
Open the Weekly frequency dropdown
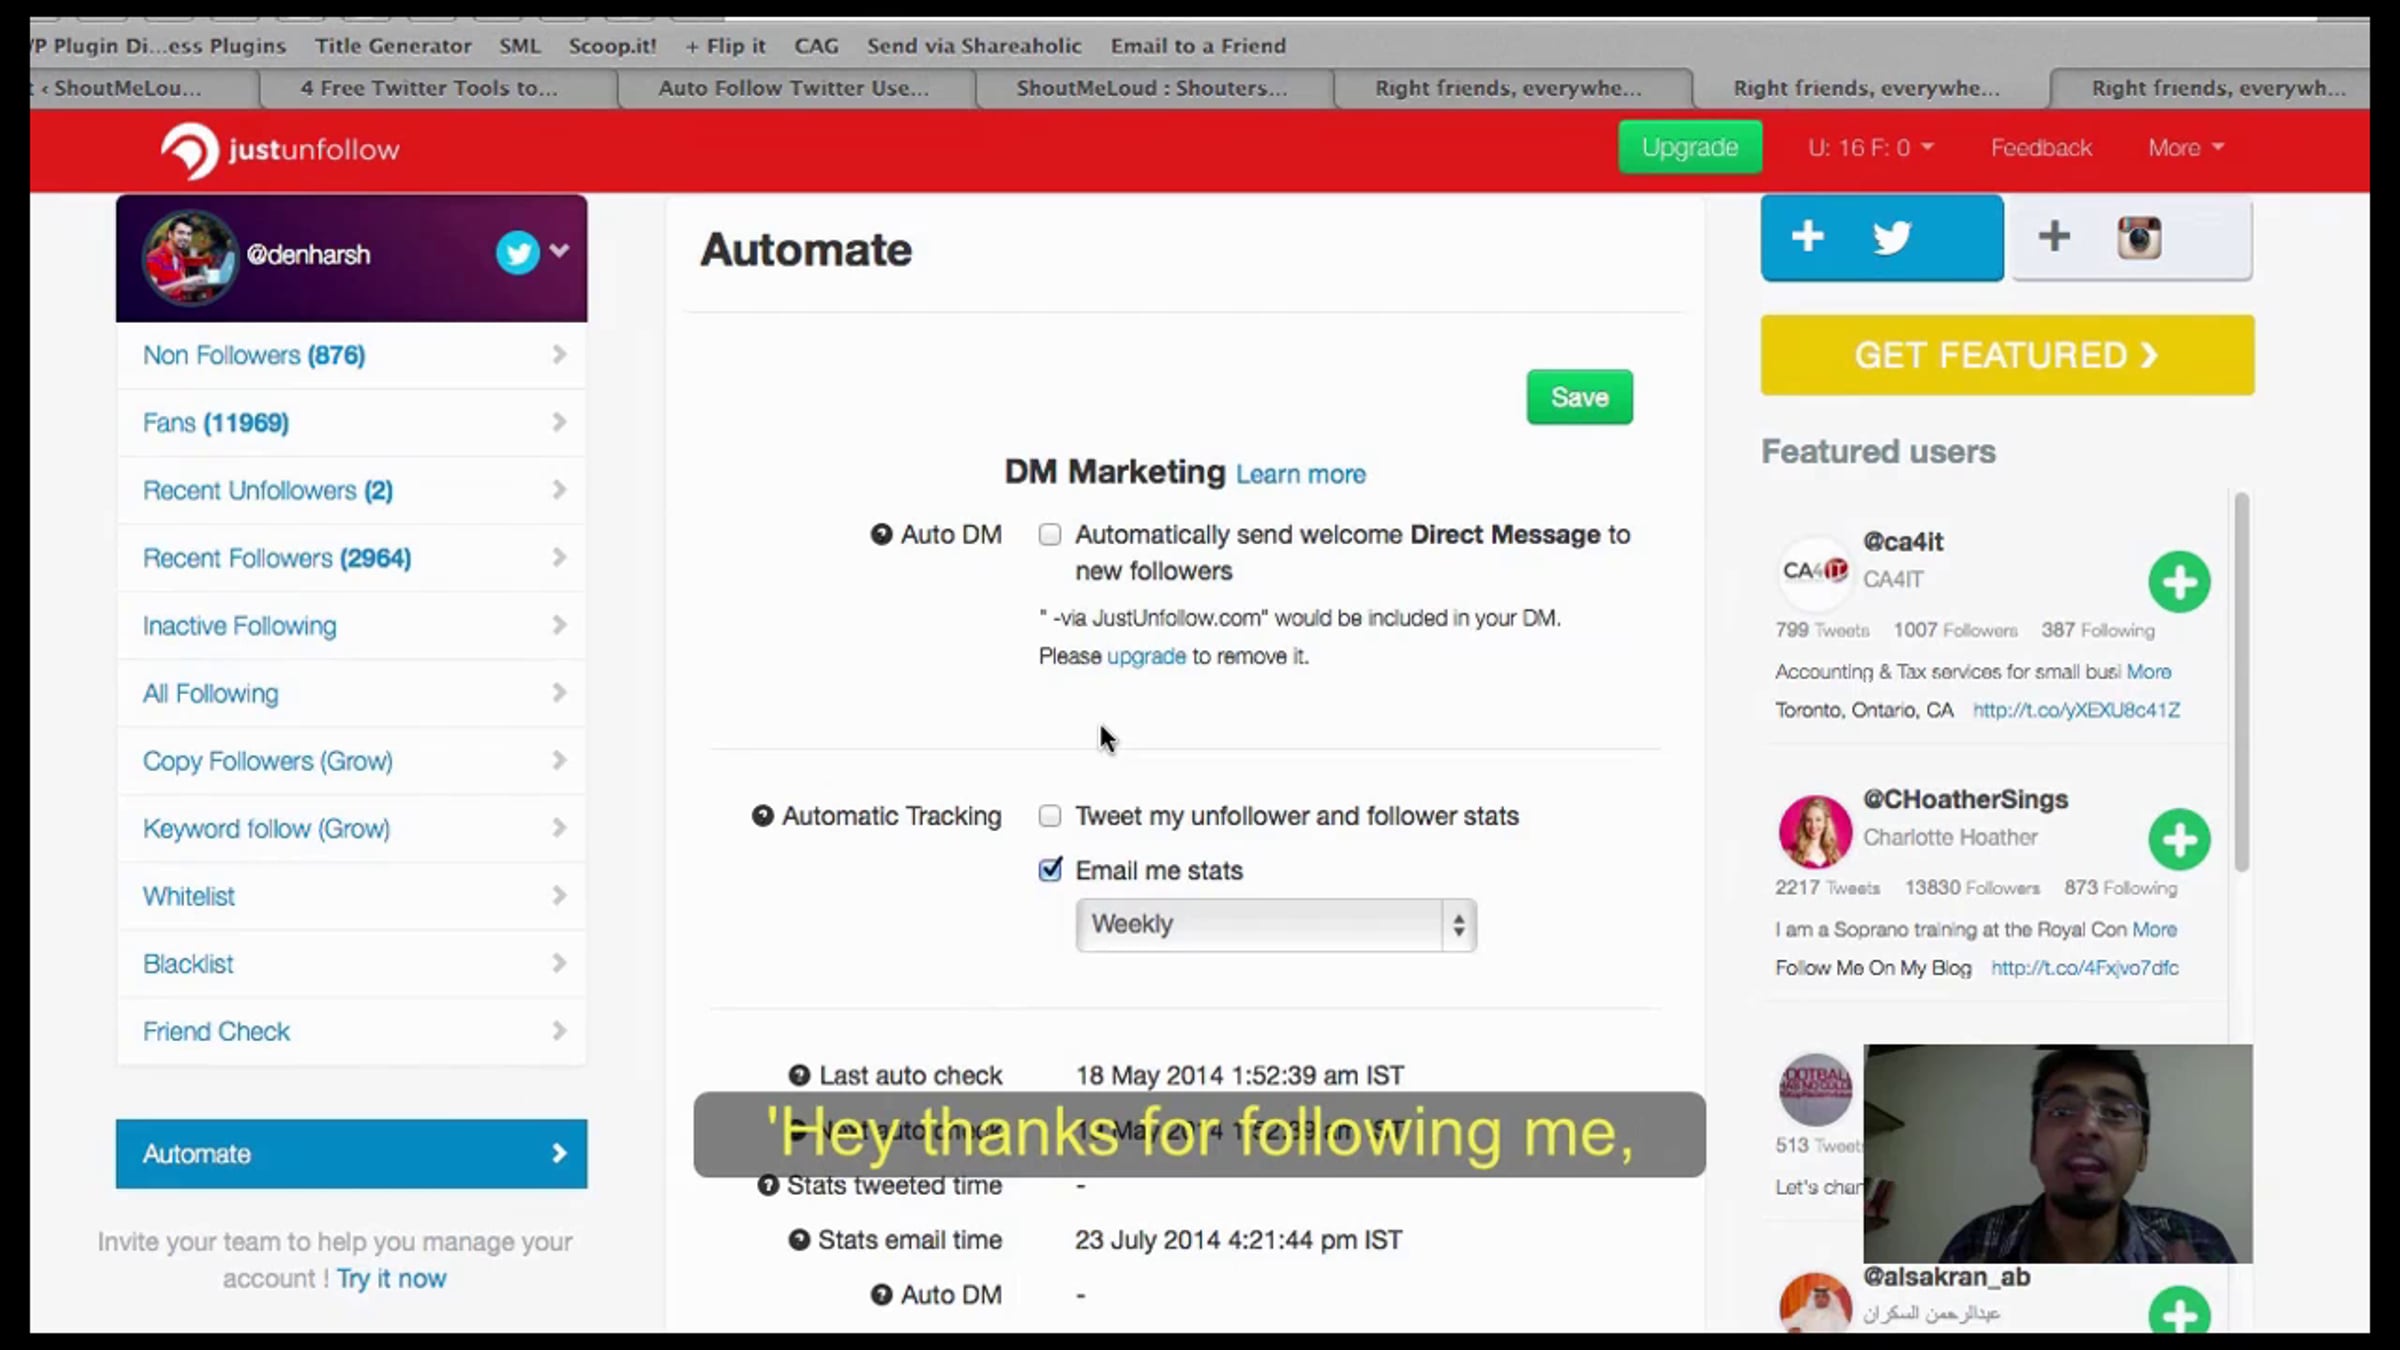click(x=1275, y=925)
